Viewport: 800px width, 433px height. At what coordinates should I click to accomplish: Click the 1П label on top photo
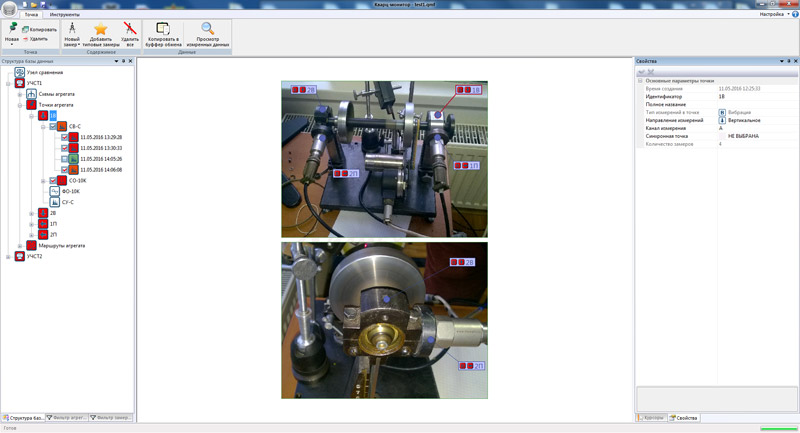coord(467,166)
